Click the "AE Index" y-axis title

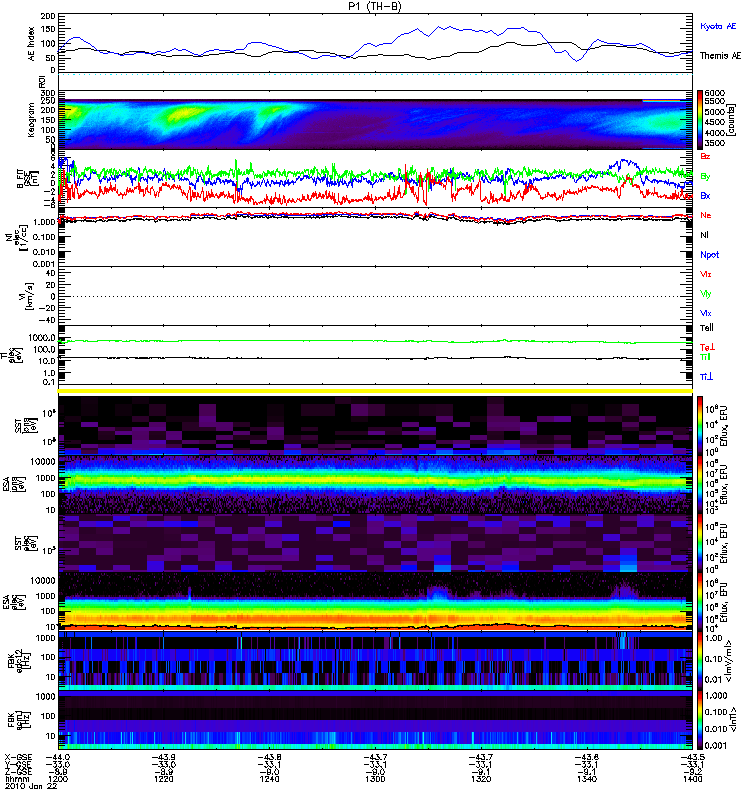click(x=31, y=44)
